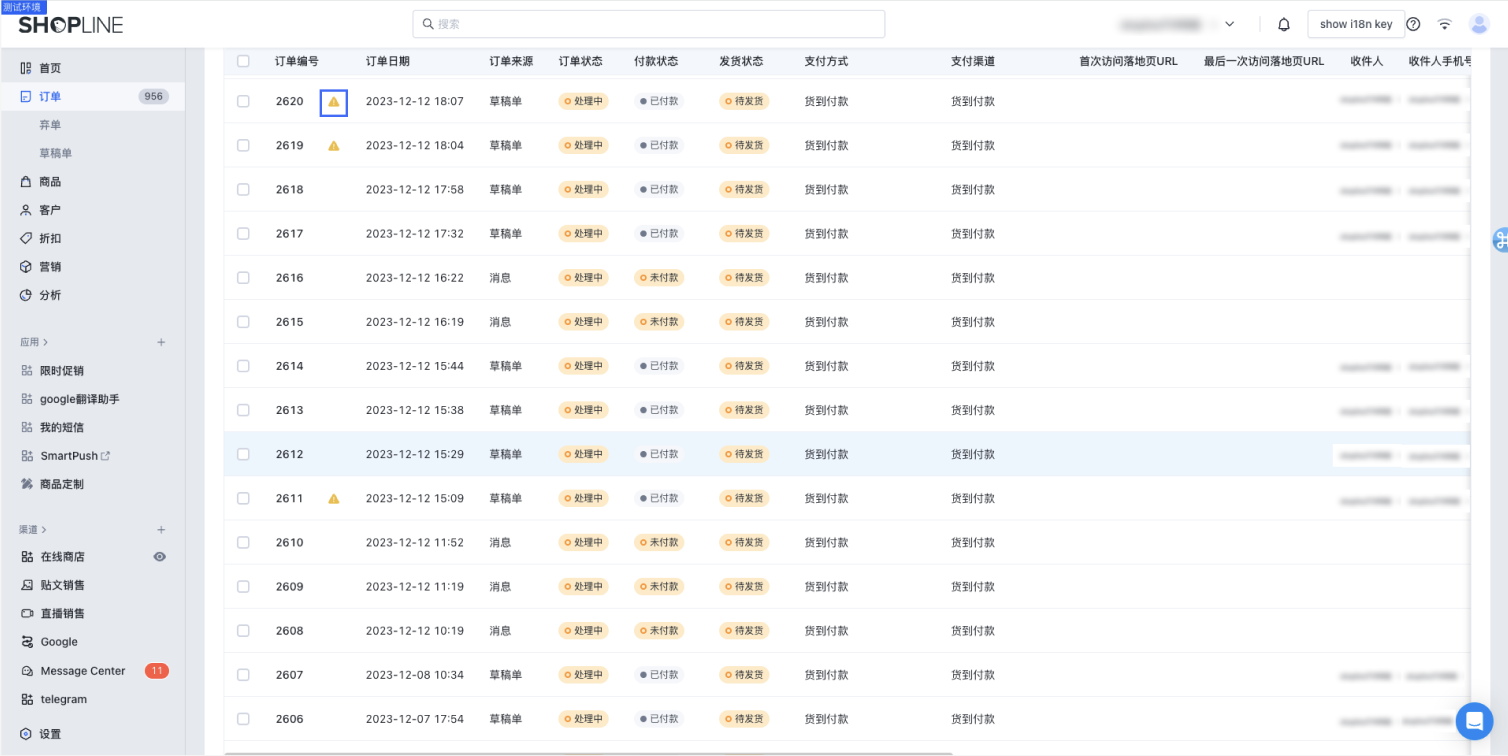Preview online store with eye icon
Image resolution: width=1508 pixels, height=756 pixels.
coord(159,557)
